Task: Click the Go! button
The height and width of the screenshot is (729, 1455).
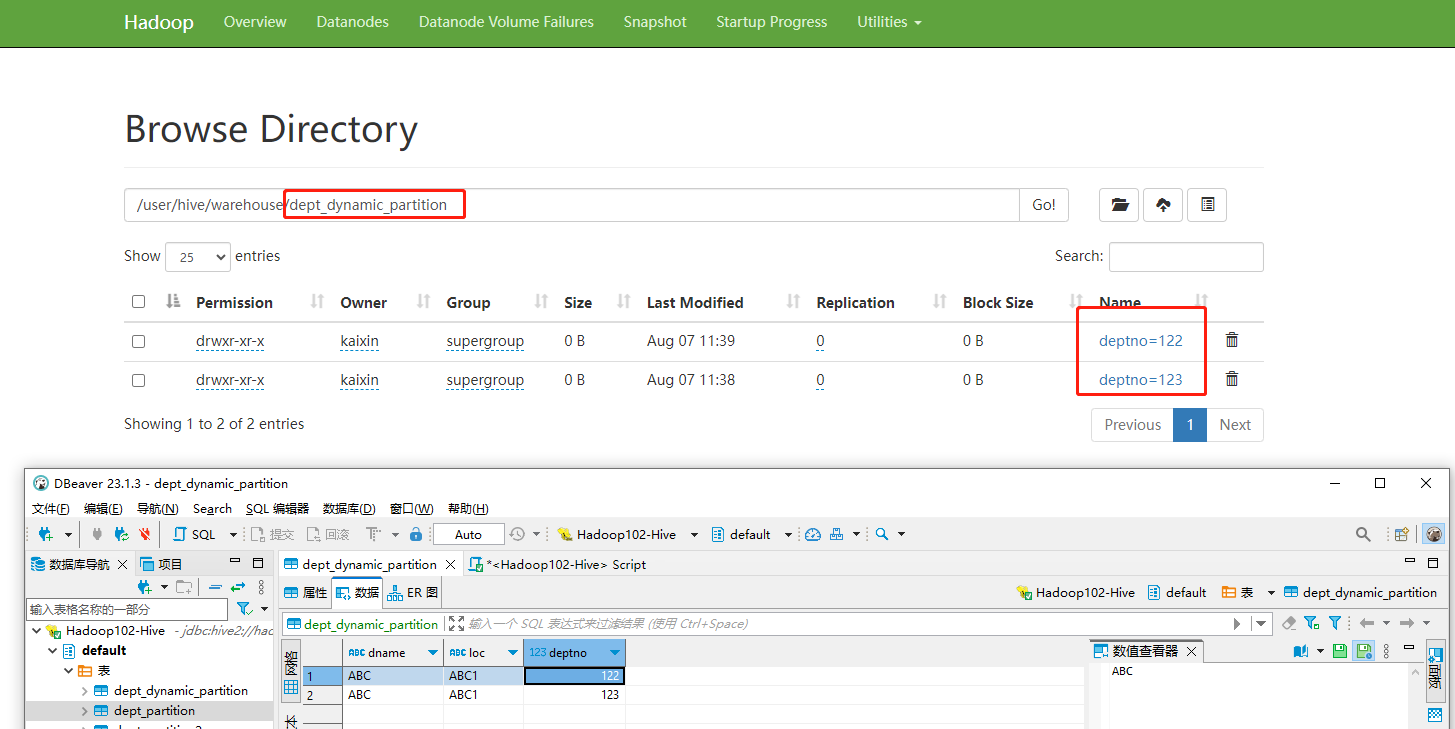Action: pos(1044,205)
